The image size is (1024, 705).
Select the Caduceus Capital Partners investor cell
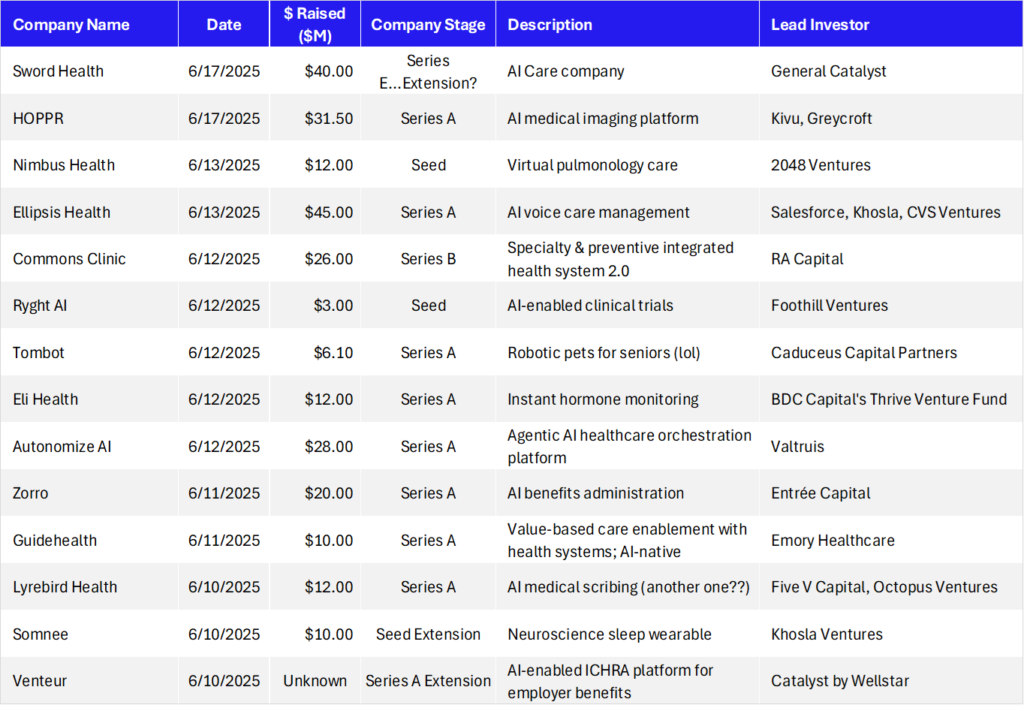click(891, 352)
